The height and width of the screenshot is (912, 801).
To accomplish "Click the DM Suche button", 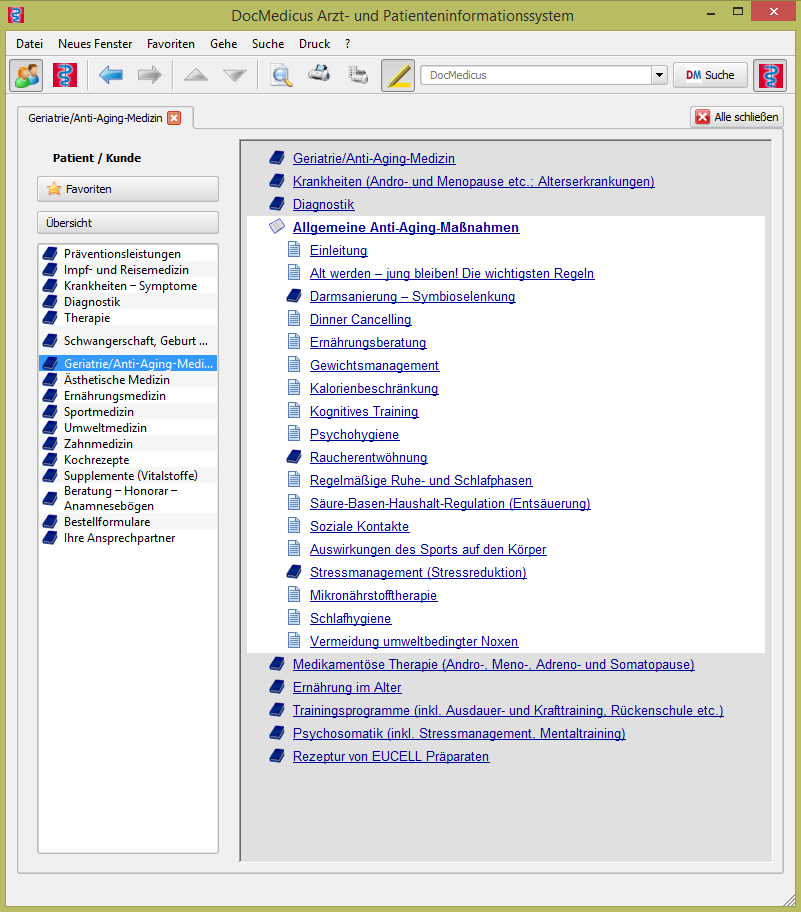I will pos(710,75).
